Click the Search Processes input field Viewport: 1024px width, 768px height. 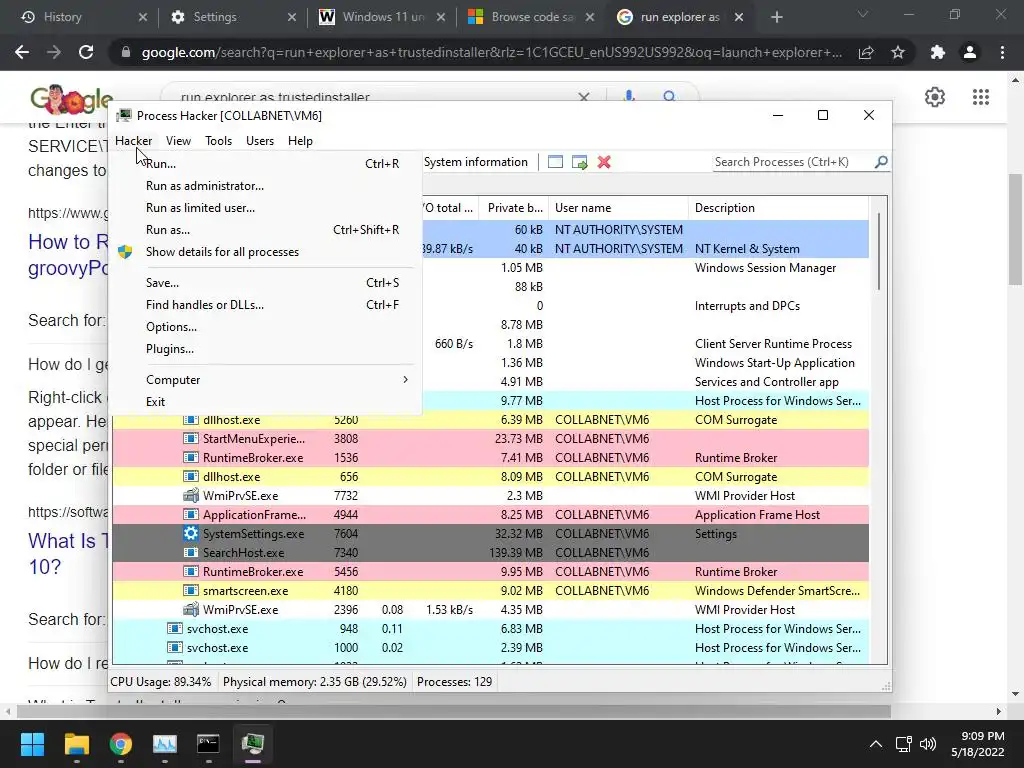coord(792,162)
